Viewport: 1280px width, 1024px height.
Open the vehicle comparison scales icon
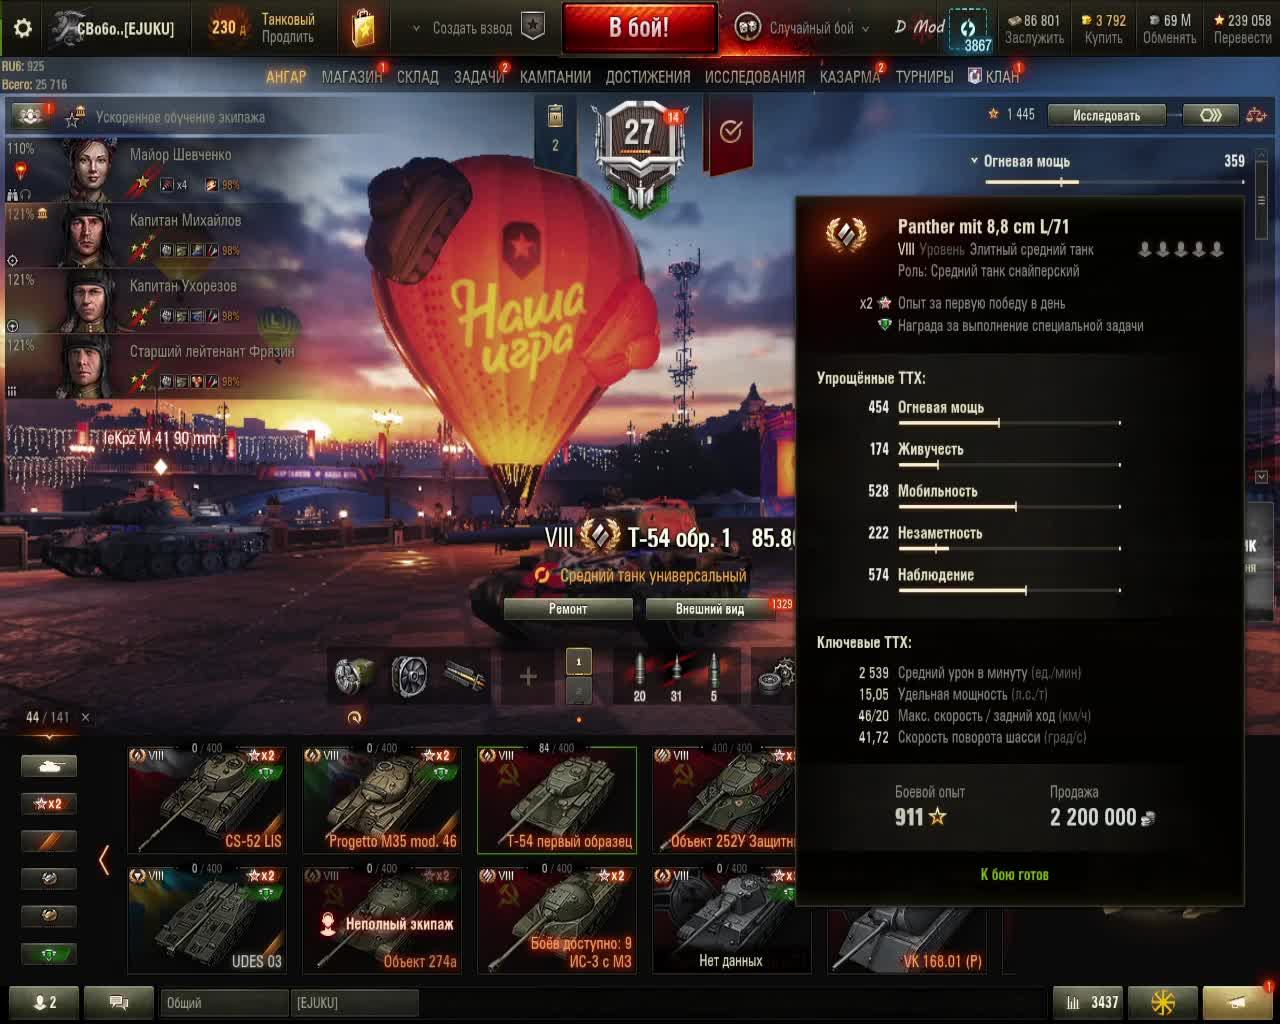point(1256,115)
